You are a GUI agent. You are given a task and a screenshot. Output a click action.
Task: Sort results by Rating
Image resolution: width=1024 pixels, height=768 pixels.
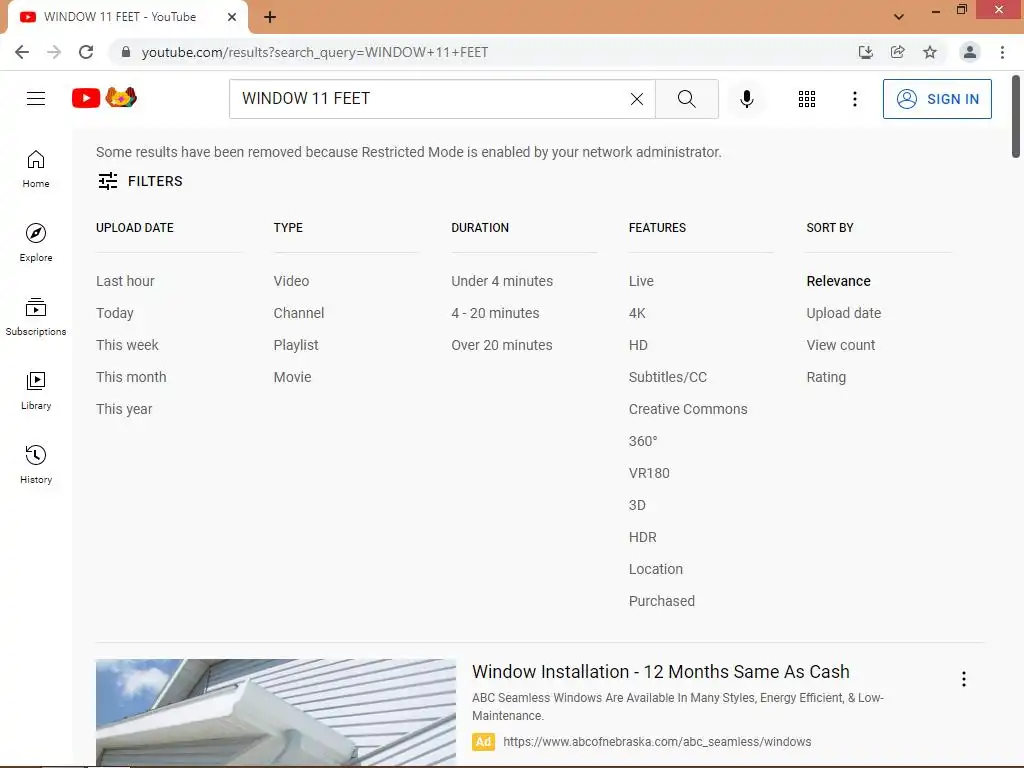pos(826,377)
